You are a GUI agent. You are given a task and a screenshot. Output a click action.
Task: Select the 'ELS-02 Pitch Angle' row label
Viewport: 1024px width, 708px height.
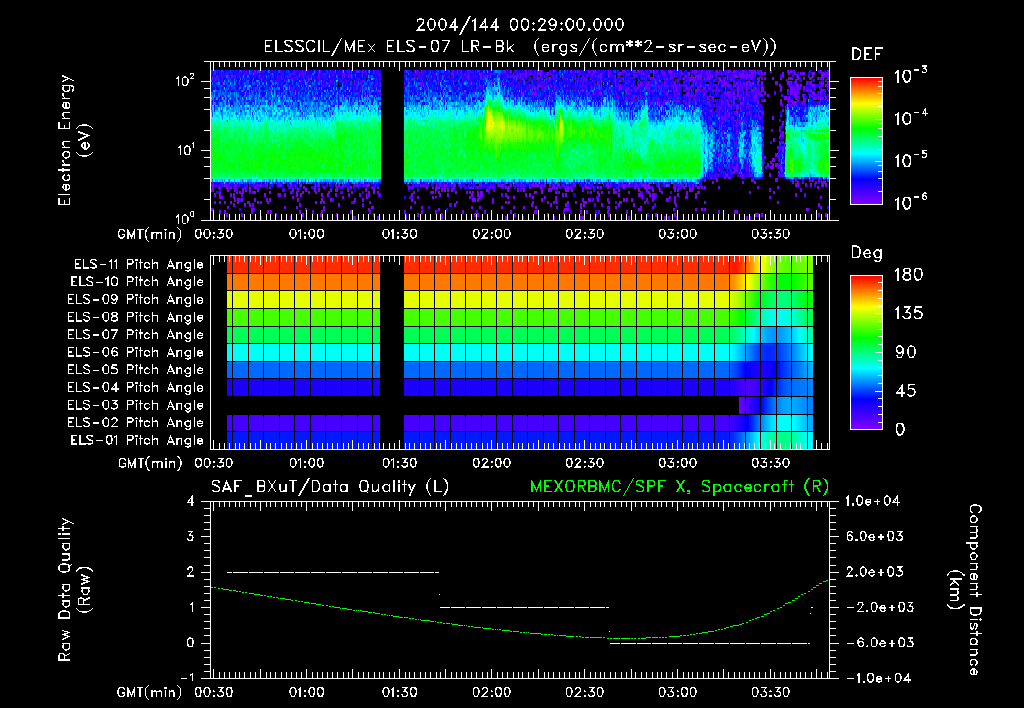point(136,423)
